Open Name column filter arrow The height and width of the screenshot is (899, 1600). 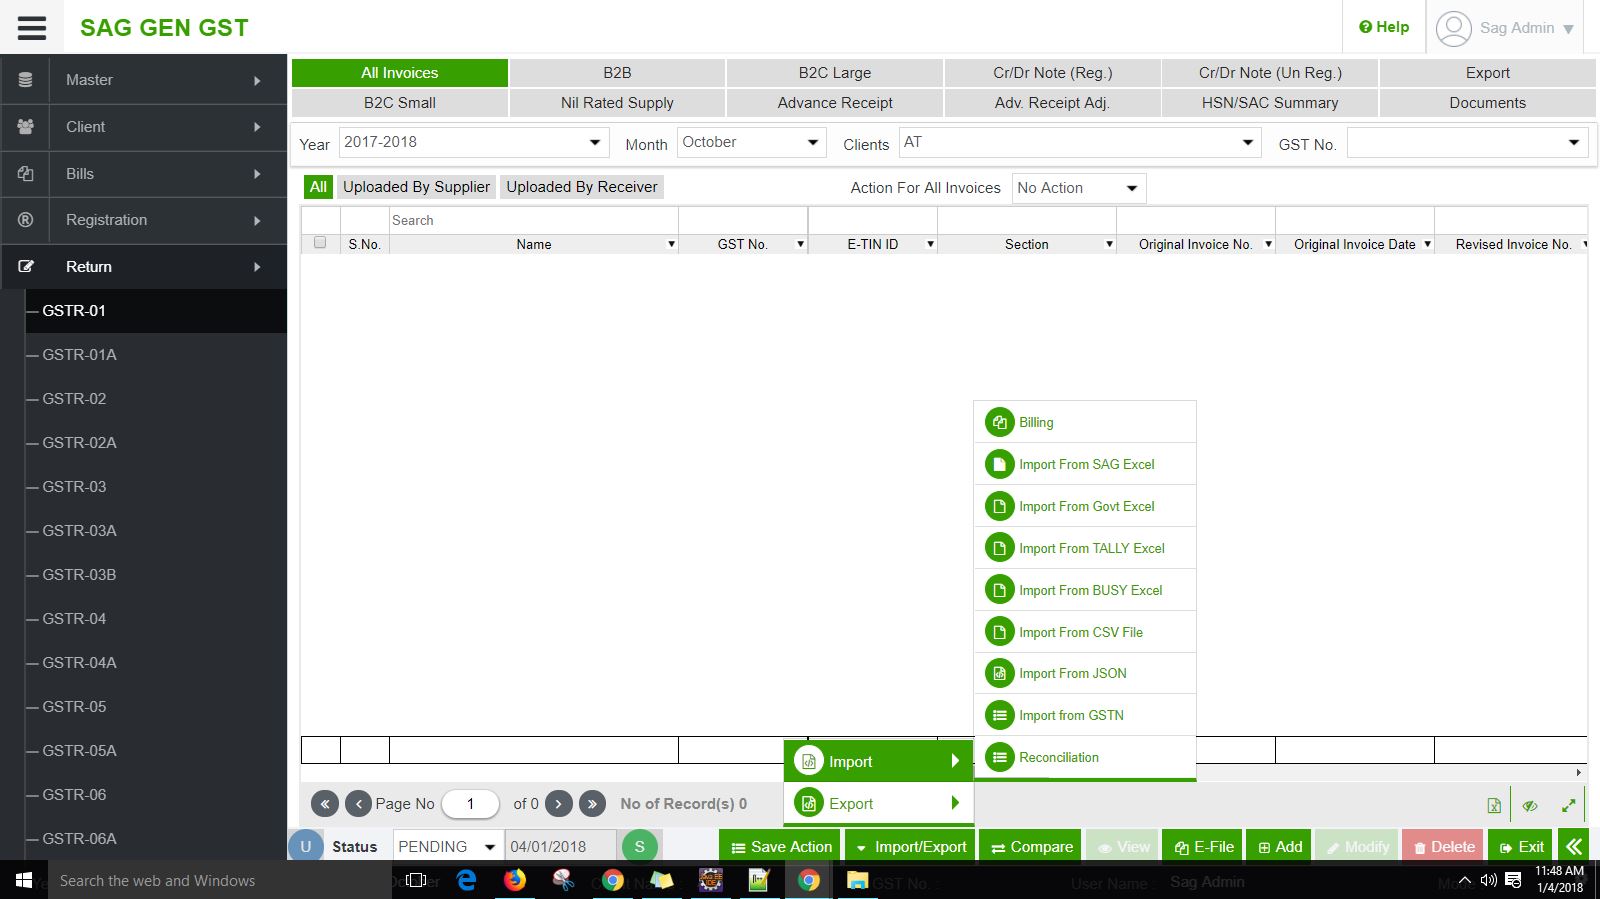[x=671, y=244]
